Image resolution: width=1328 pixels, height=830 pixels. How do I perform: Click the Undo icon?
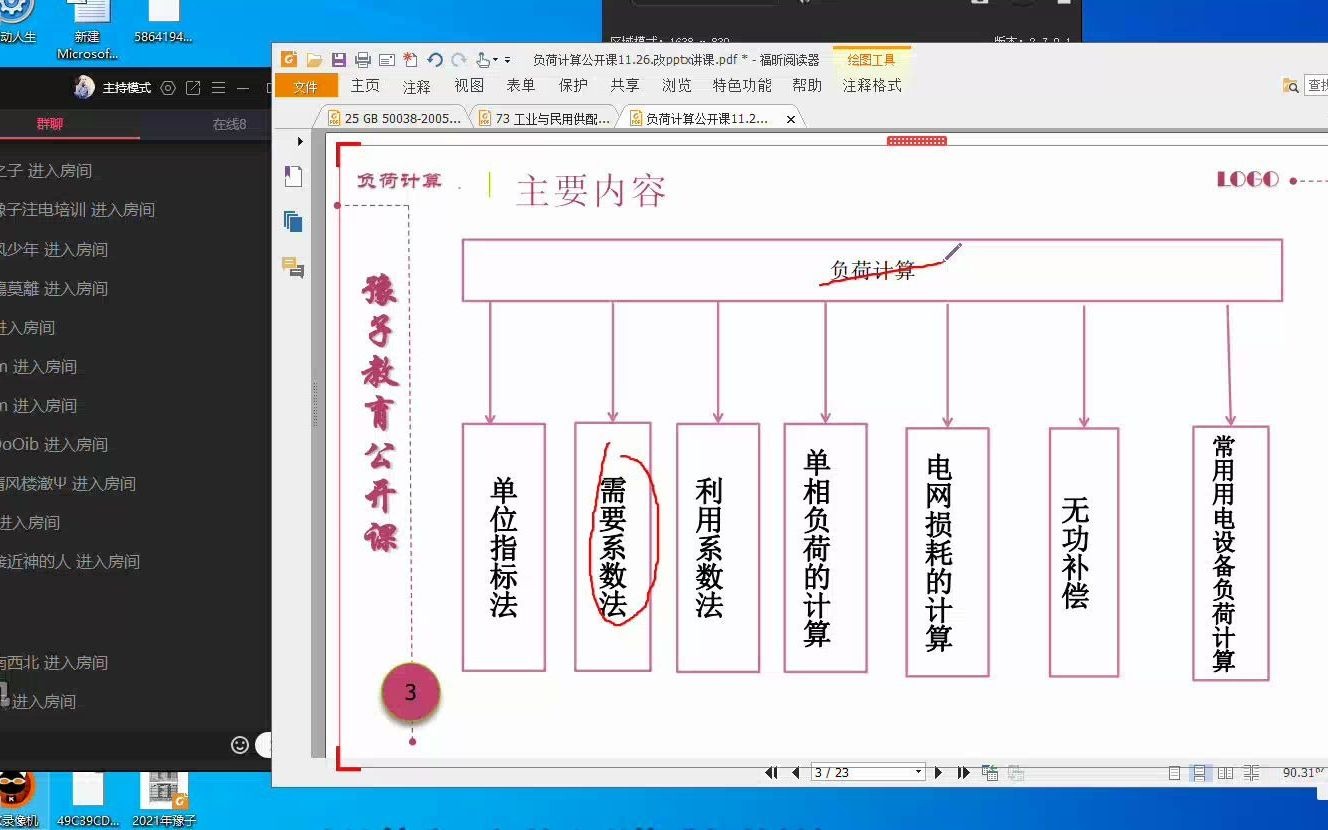coord(436,59)
